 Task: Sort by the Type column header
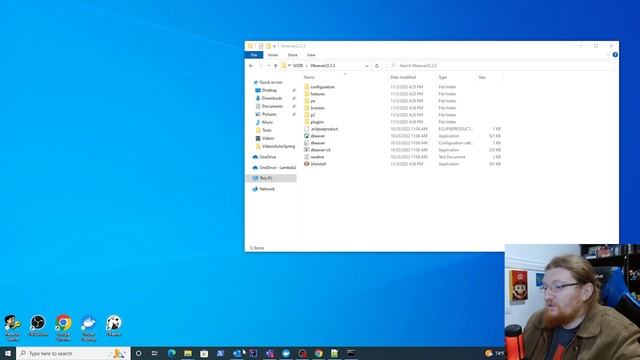pyautogui.click(x=443, y=77)
